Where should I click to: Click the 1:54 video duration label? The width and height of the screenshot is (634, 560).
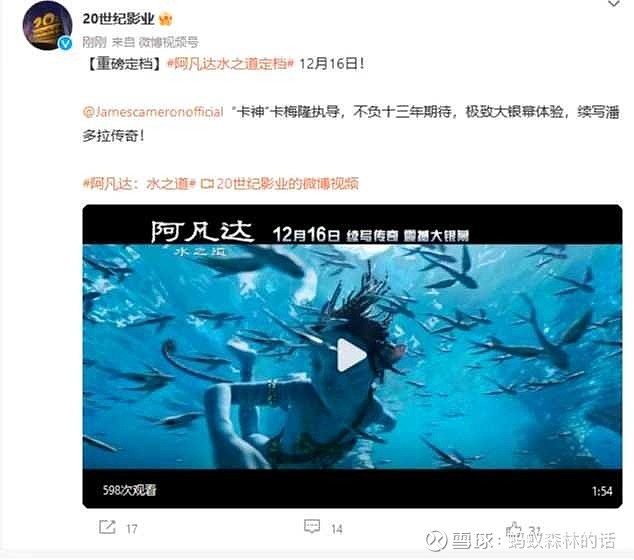(x=602, y=491)
